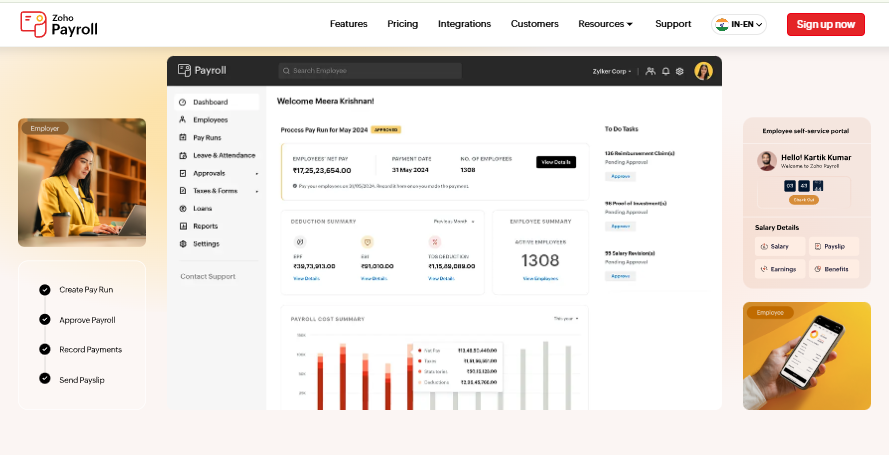Click the Loans sidebar icon
This screenshot has height=455, width=889.
pos(183,209)
